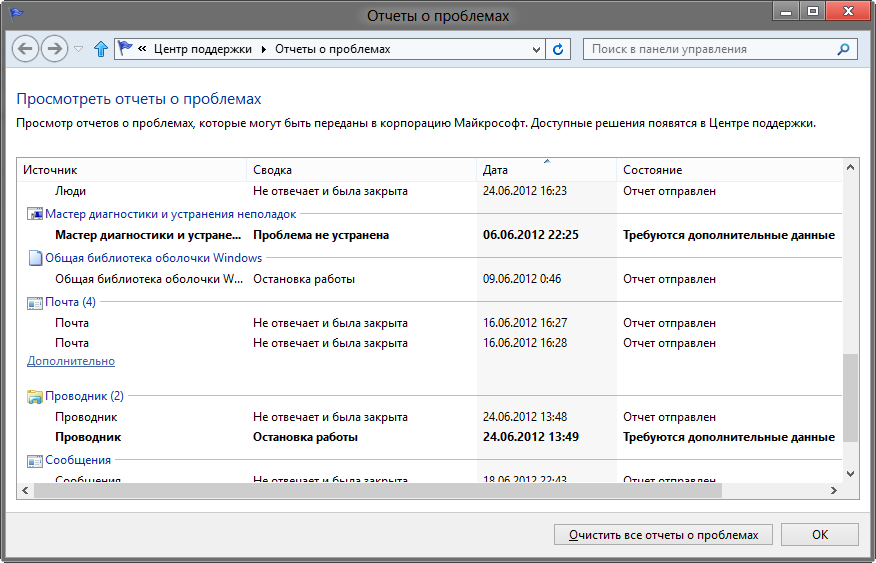876x563 pixels.
Task: Go up one level with blue arrow
Action: pyautogui.click(x=101, y=49)
